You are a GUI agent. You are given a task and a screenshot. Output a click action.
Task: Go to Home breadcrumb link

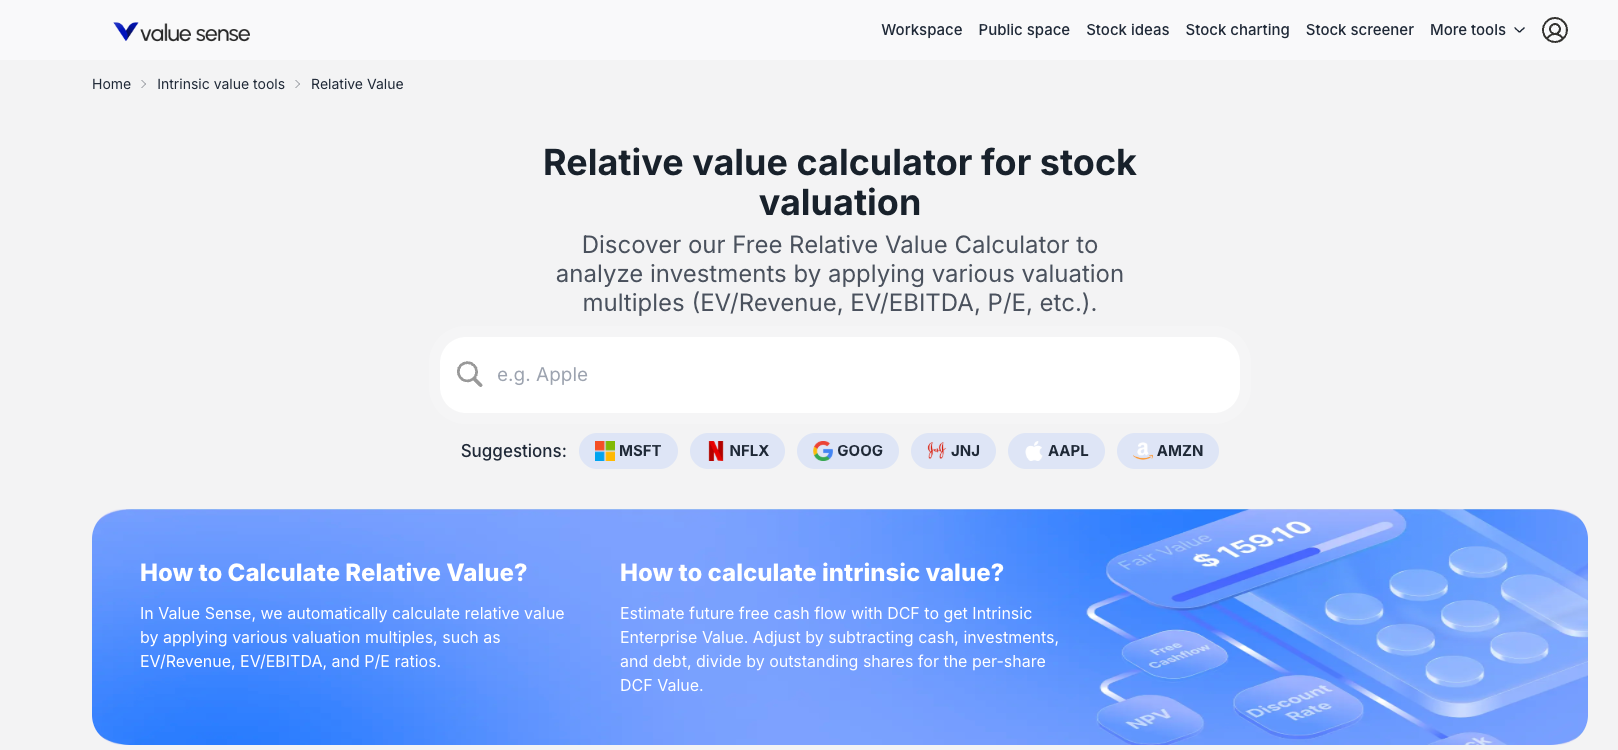(x=111, y=84)
